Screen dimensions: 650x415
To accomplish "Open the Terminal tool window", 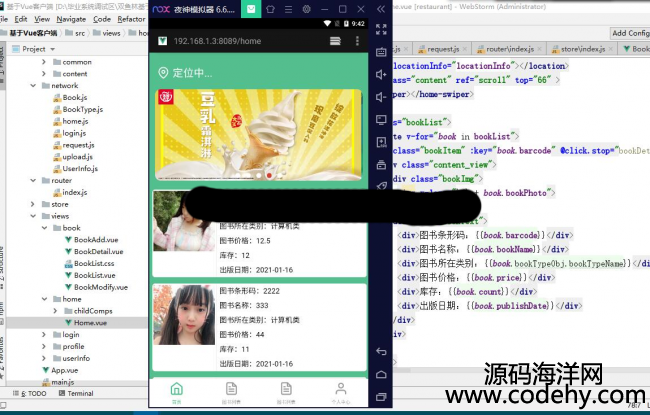I will [x=76, y=393].
